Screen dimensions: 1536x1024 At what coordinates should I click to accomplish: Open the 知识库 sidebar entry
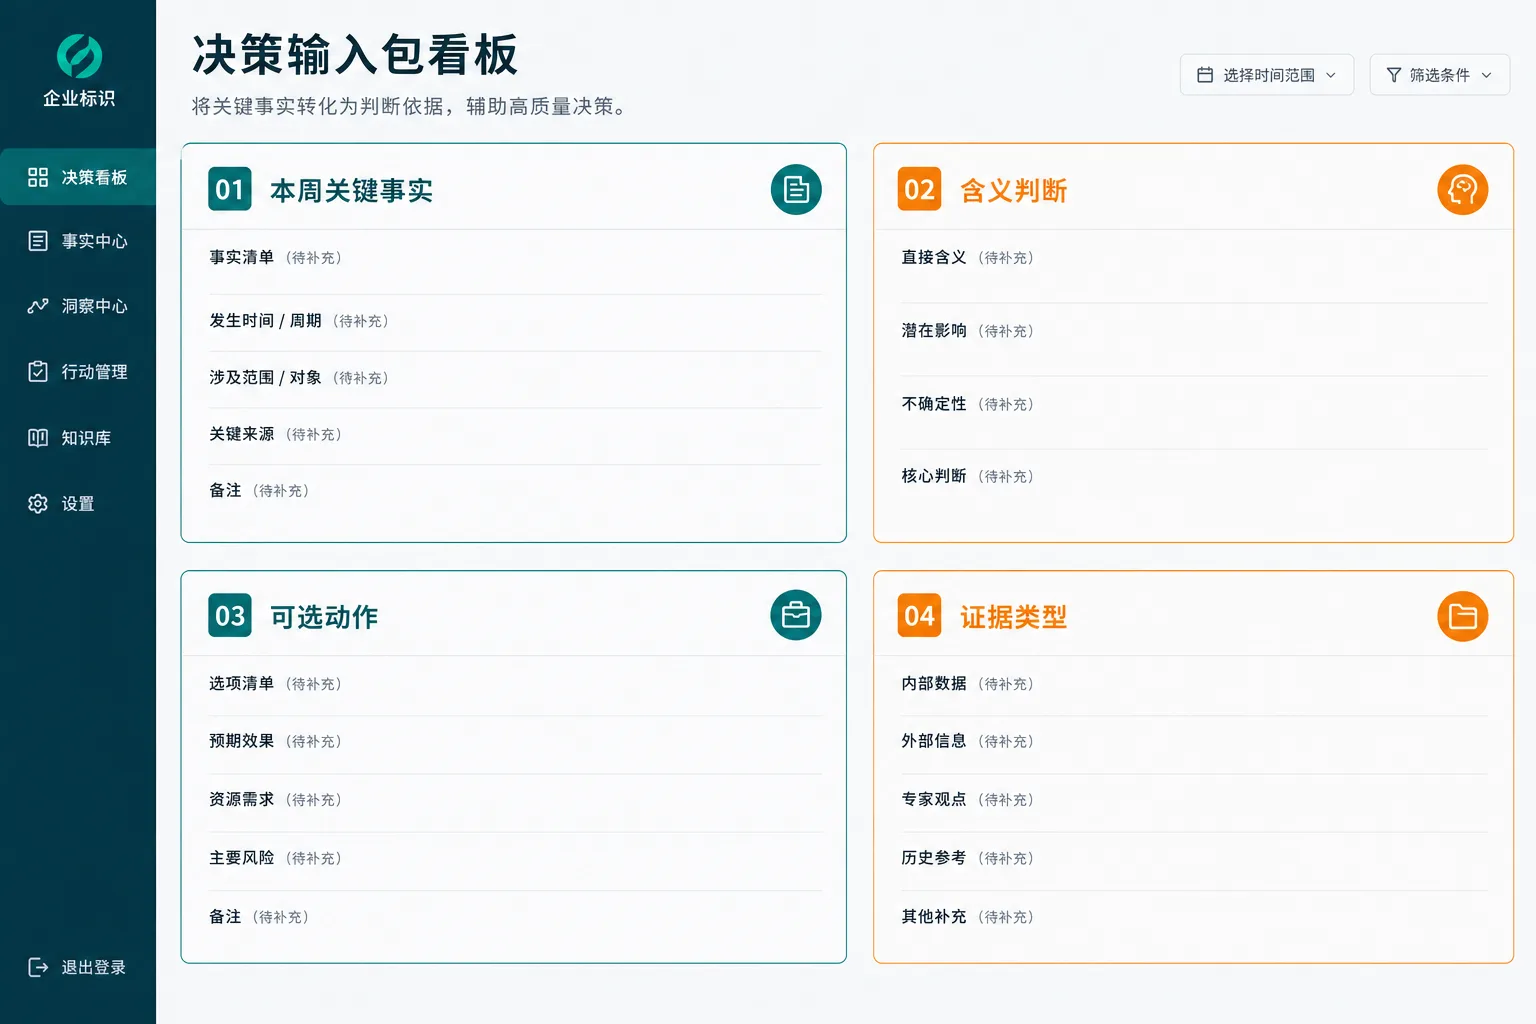pos(78,438)
